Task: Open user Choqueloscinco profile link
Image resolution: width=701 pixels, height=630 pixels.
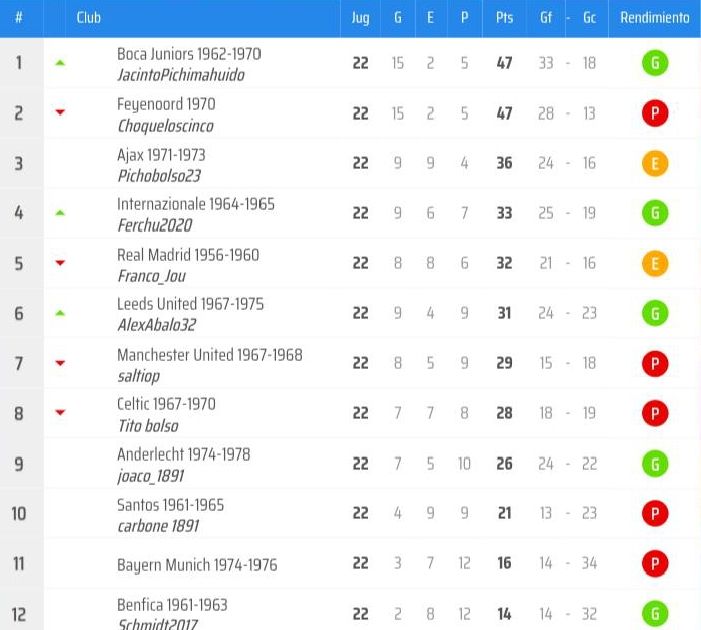Action: point(165,126)
